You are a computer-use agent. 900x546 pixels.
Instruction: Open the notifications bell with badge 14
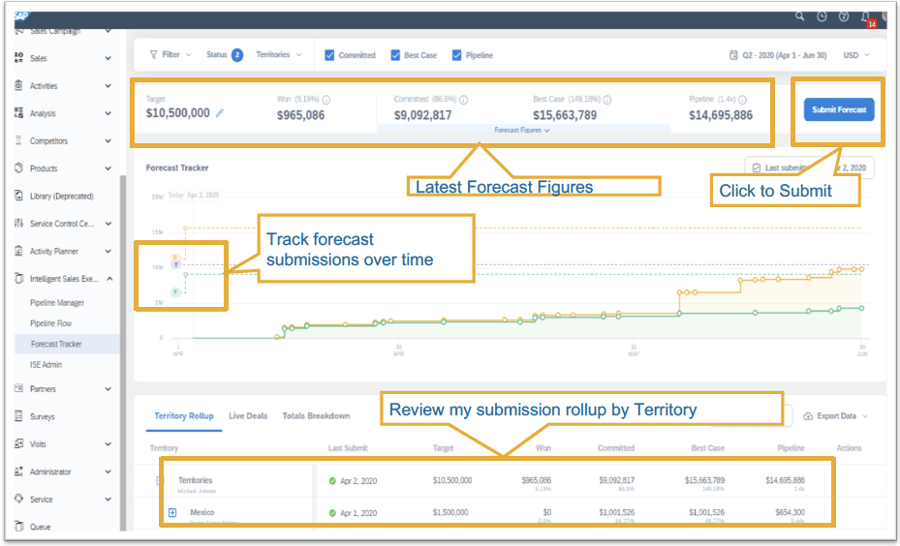pyautogui.click(x=866, y=18)
